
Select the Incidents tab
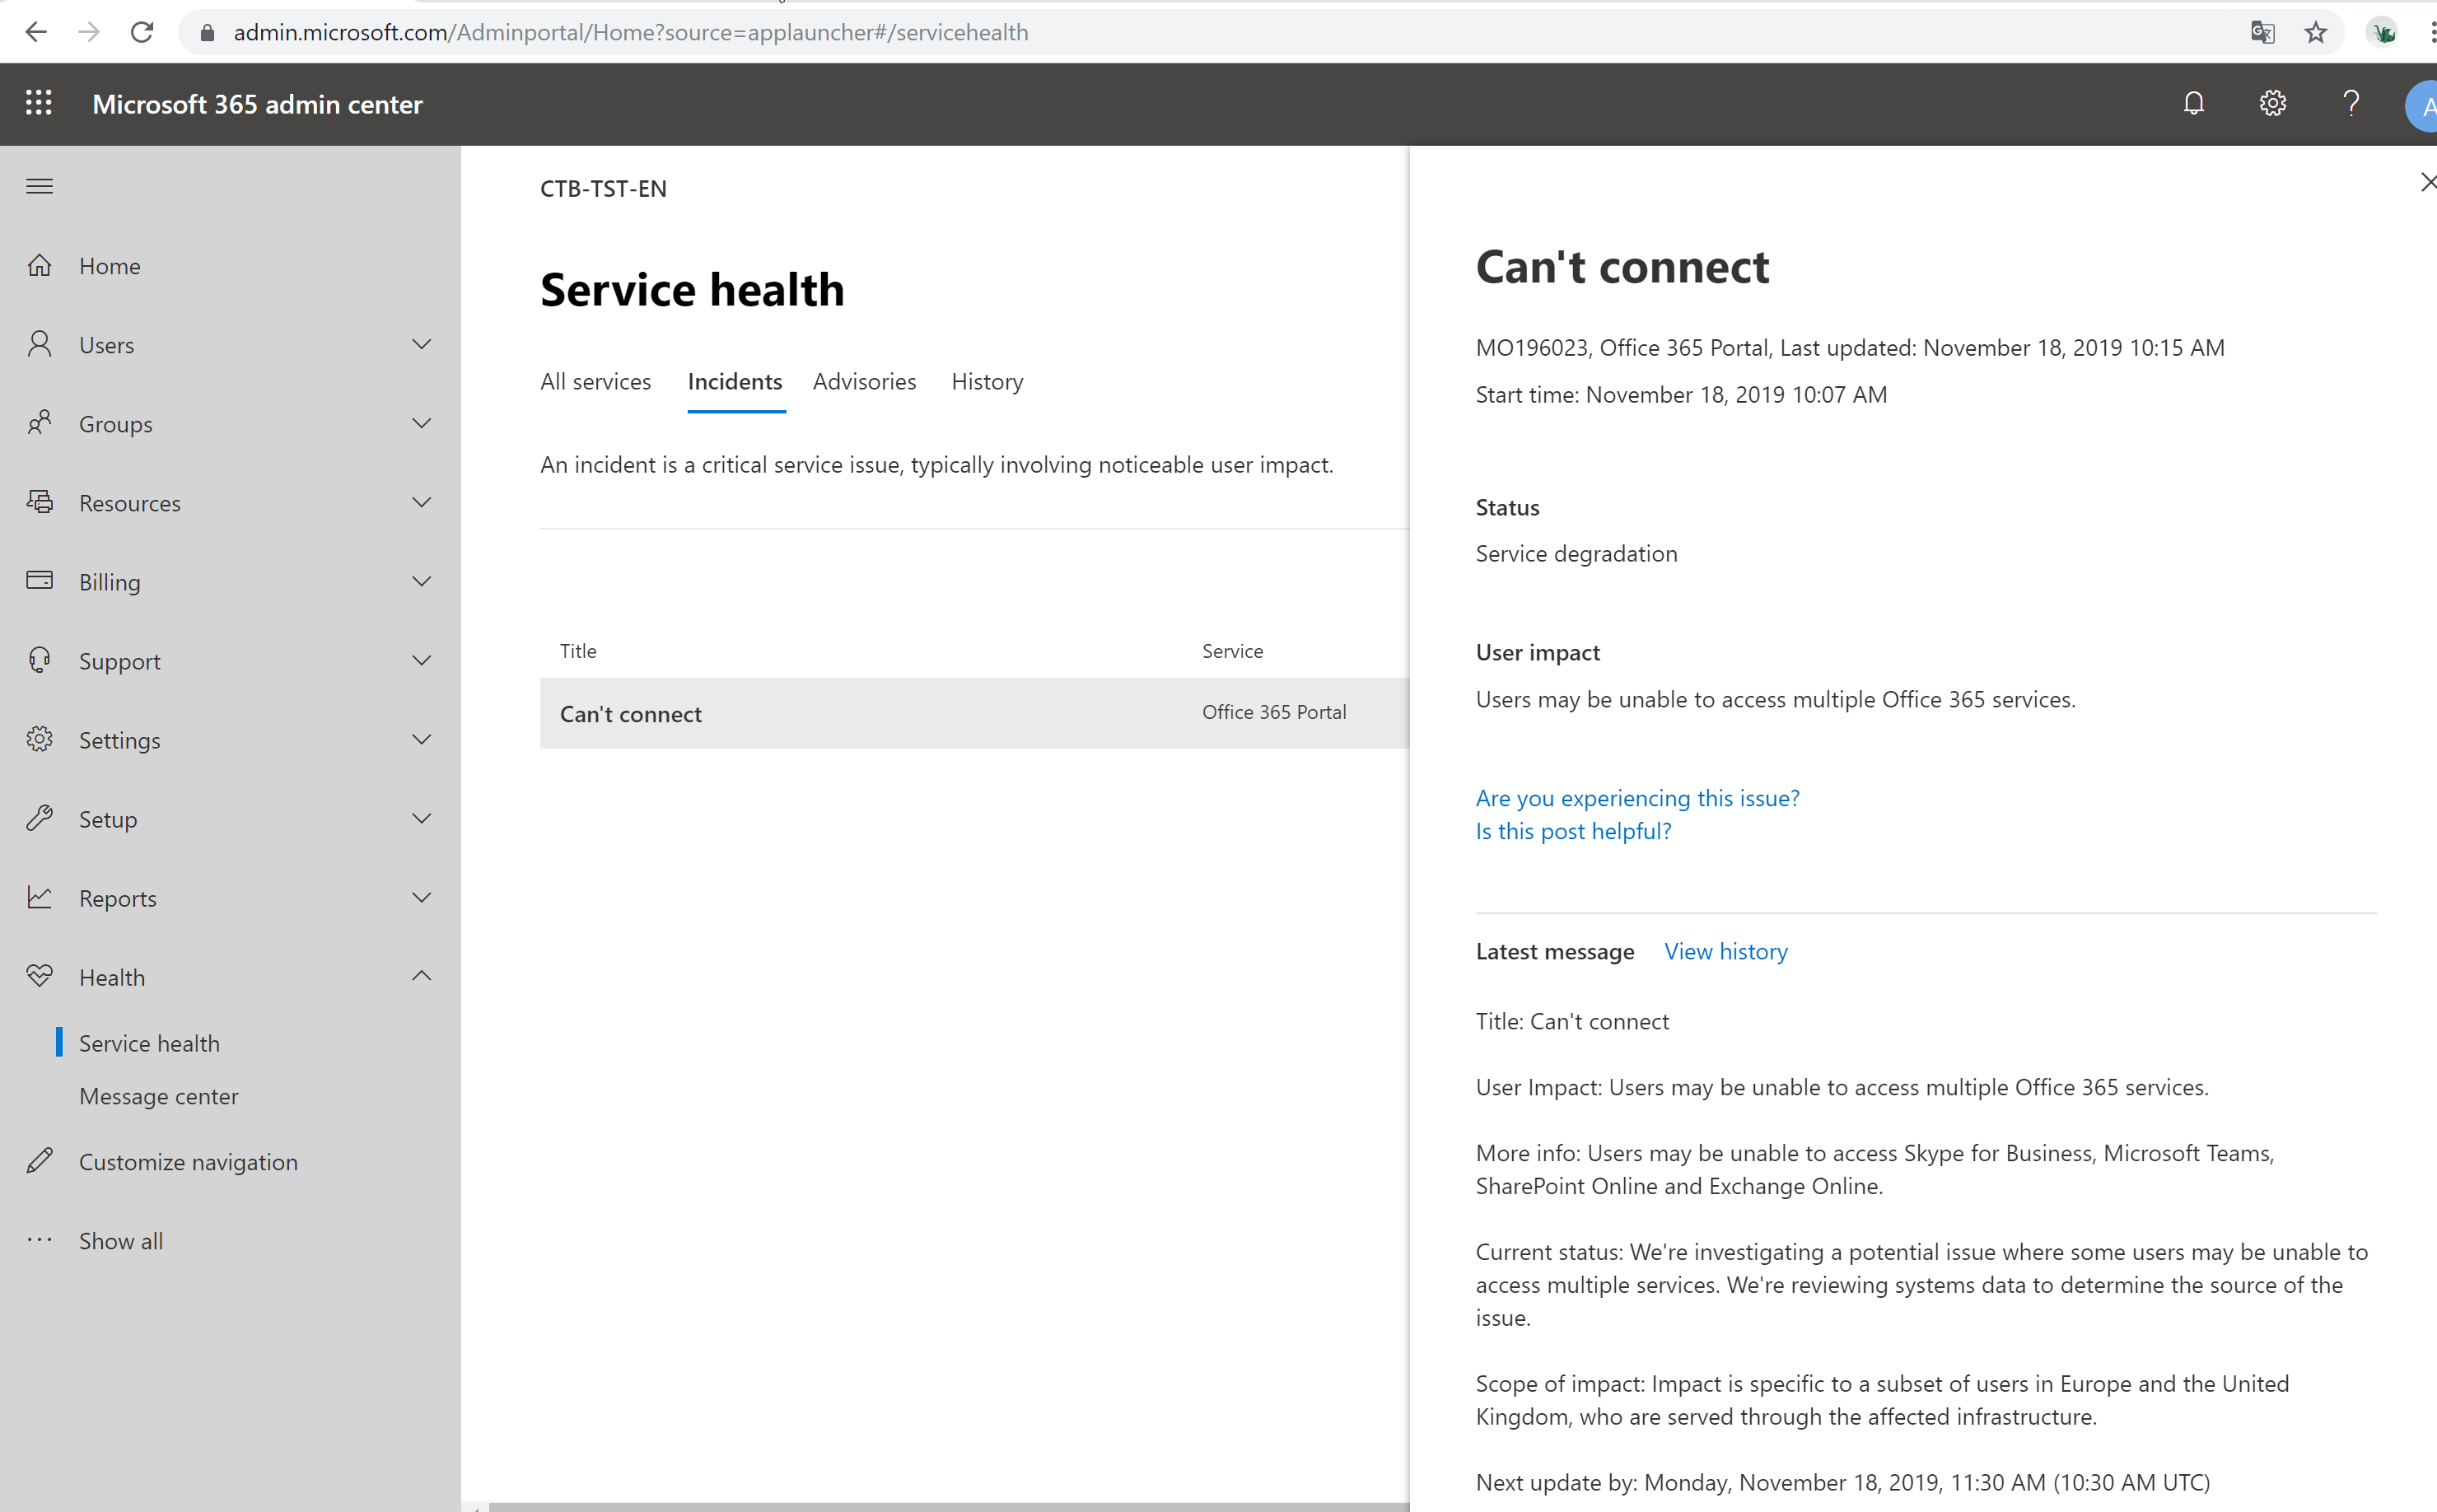[735, 381]
